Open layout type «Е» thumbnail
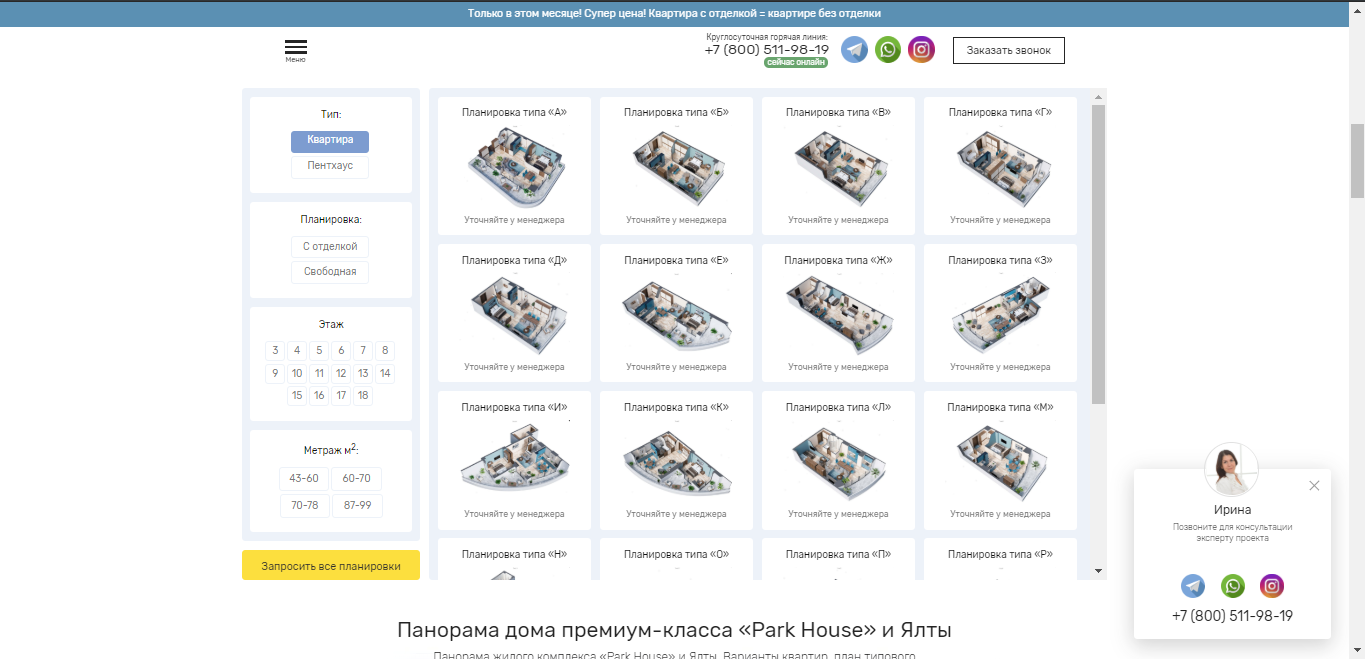This screenshot has height=659, width=1365. tap(676, 313)
